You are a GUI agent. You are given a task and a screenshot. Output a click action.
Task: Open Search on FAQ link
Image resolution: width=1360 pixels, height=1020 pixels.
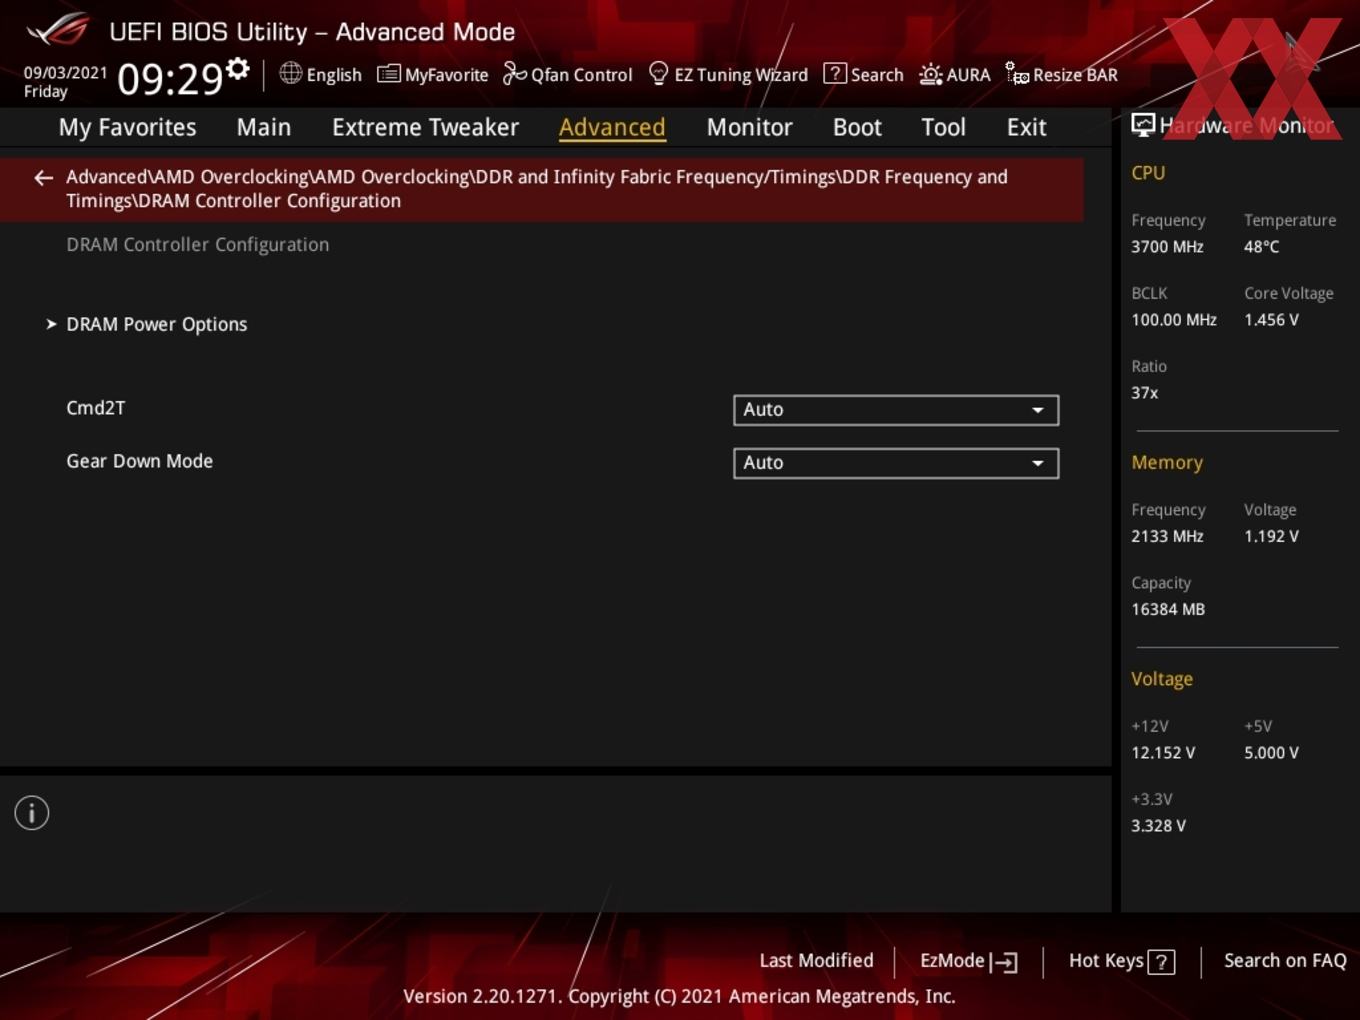pyautogui.click(x=1285, y=961)
